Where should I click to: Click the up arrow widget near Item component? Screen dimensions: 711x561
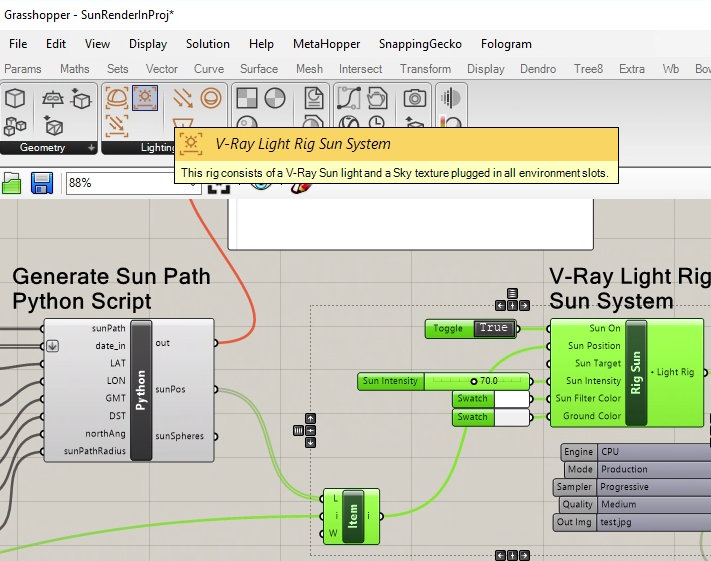(x=310, y=418)
